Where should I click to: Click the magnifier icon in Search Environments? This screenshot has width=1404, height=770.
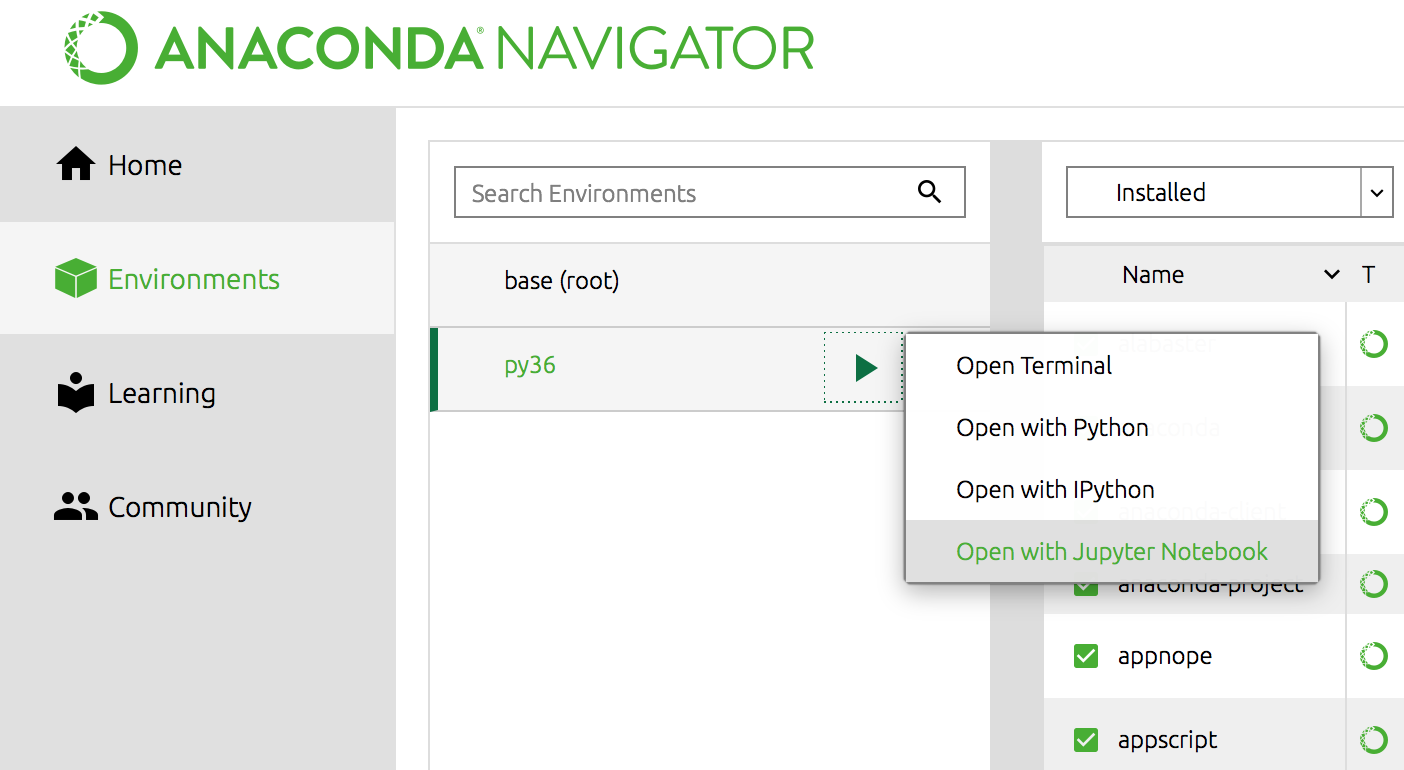(x=930, y=191)
